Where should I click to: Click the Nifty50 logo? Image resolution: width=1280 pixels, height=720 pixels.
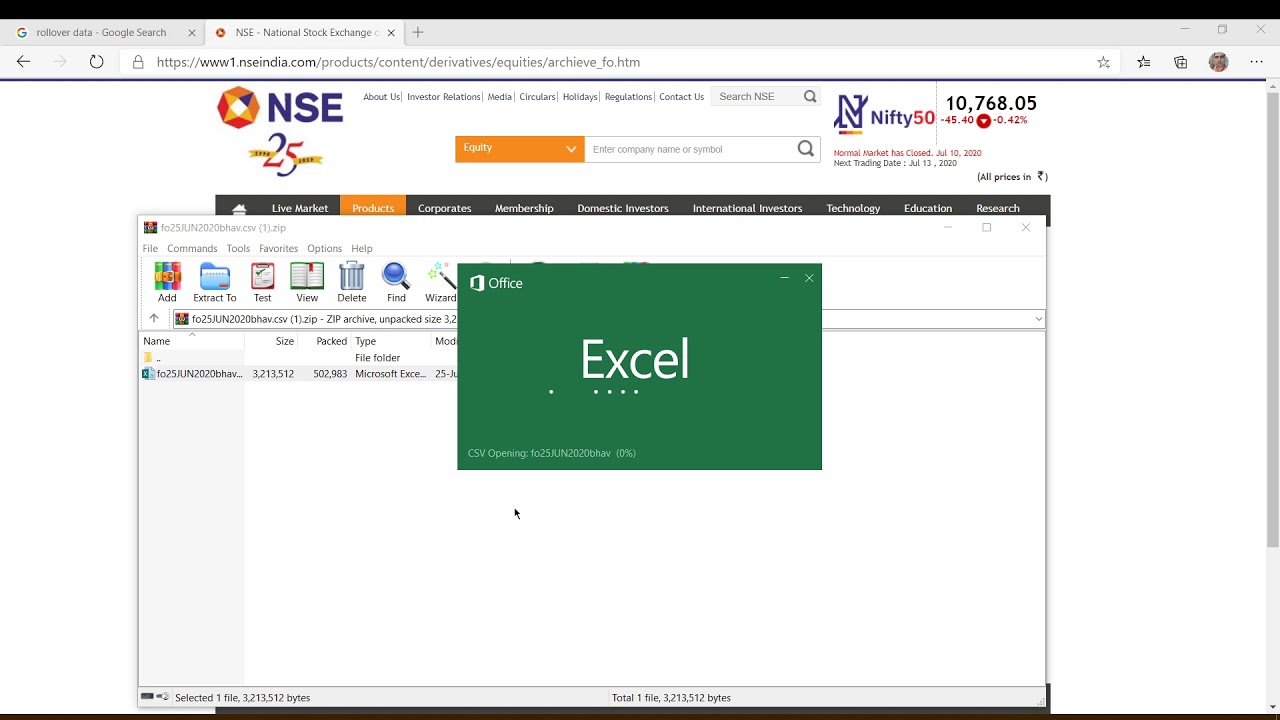[x=884, y=115]
